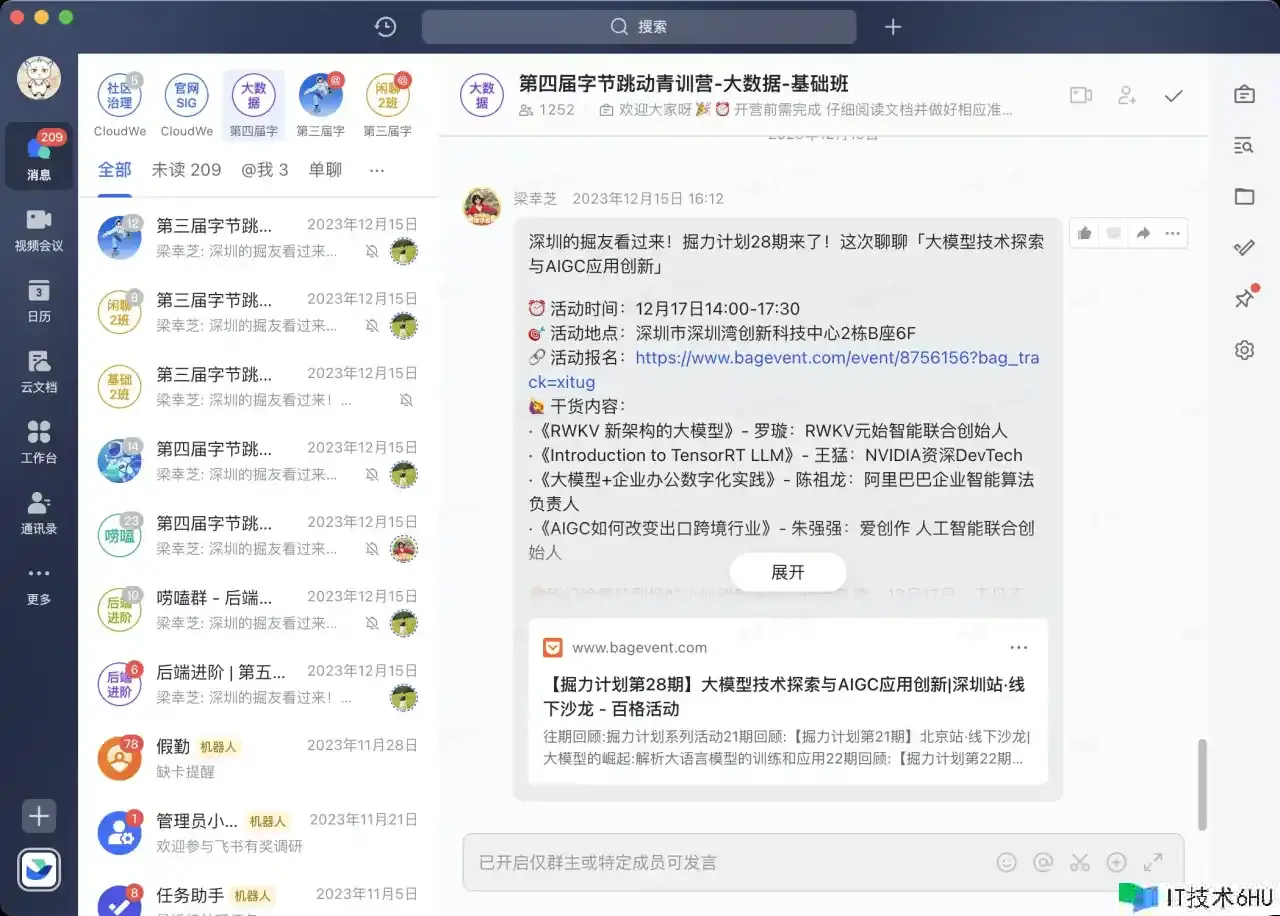Click the scissors screenshot icon
Image resolution: width=1280 pixels, height=916 pixels.
click(x=1080, y=862)
